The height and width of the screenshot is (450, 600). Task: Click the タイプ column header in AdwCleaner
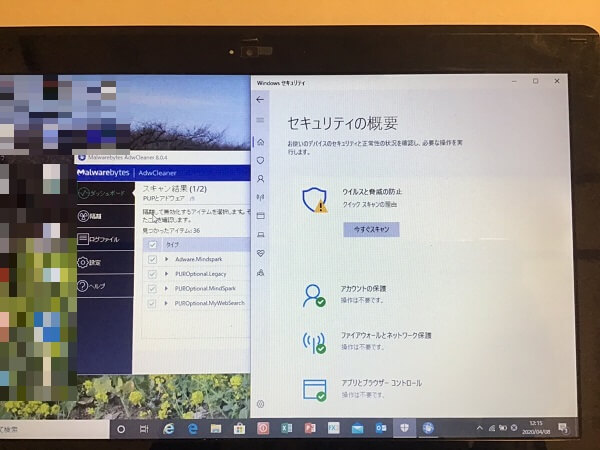click(172, 245)
